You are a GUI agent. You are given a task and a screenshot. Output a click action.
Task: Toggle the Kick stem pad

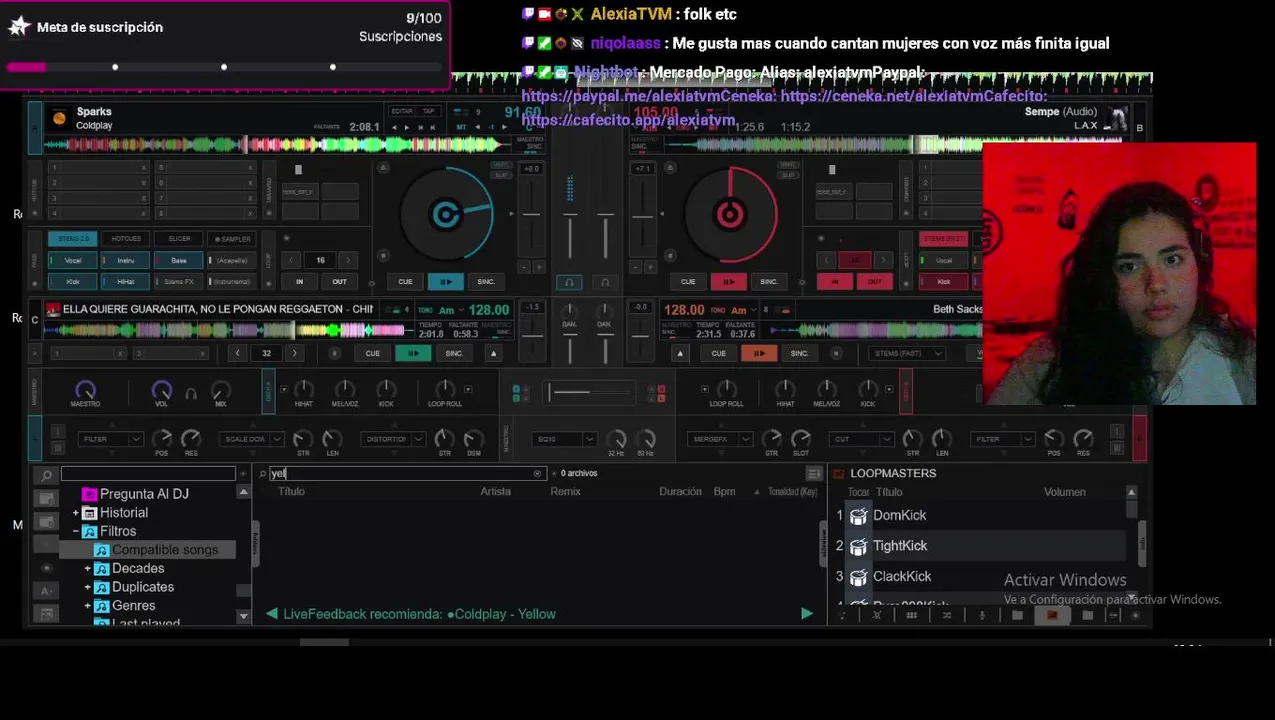coord(73,282)
